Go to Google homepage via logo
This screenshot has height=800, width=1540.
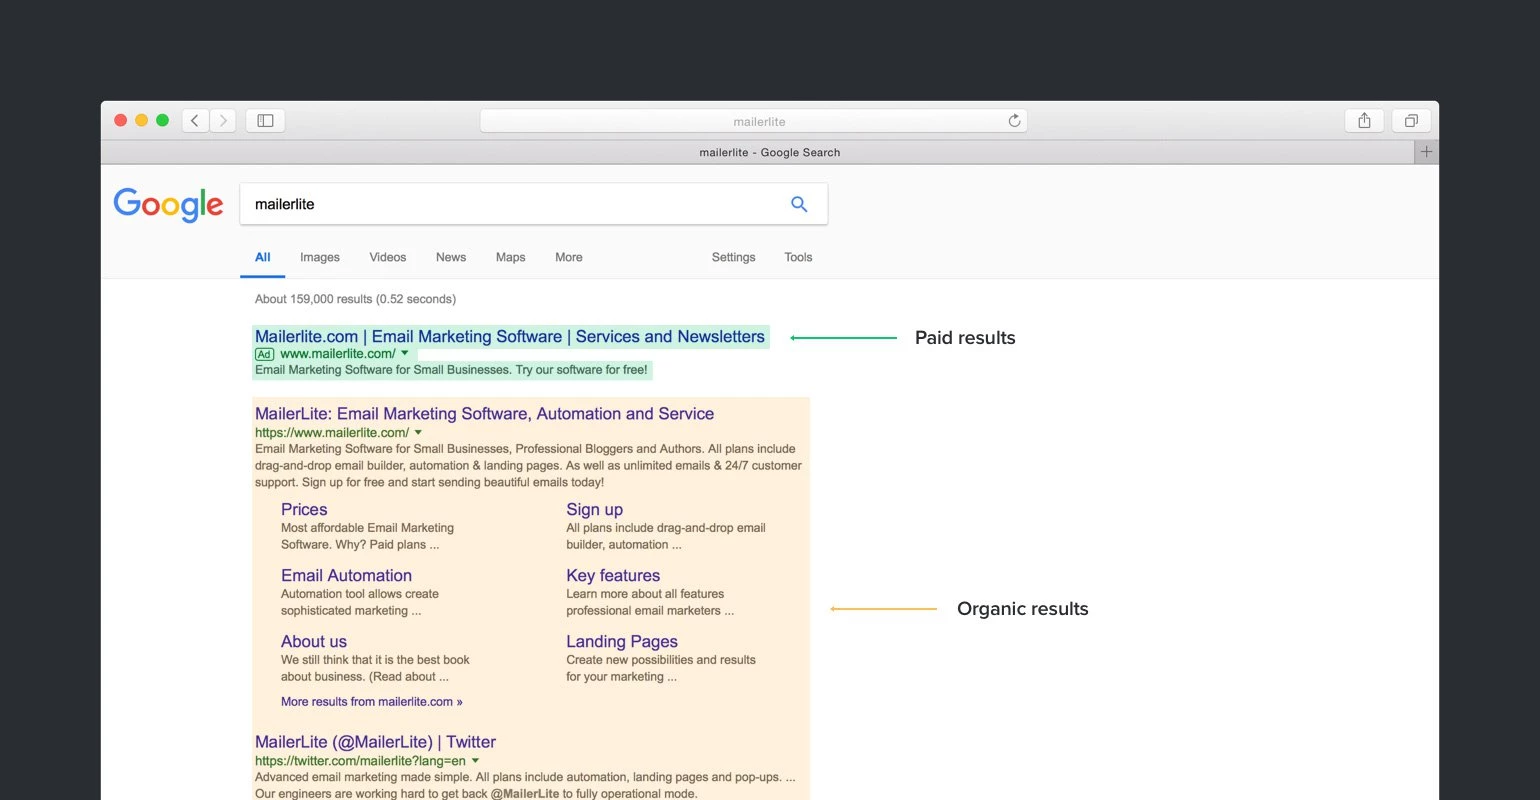coord(168,204)
